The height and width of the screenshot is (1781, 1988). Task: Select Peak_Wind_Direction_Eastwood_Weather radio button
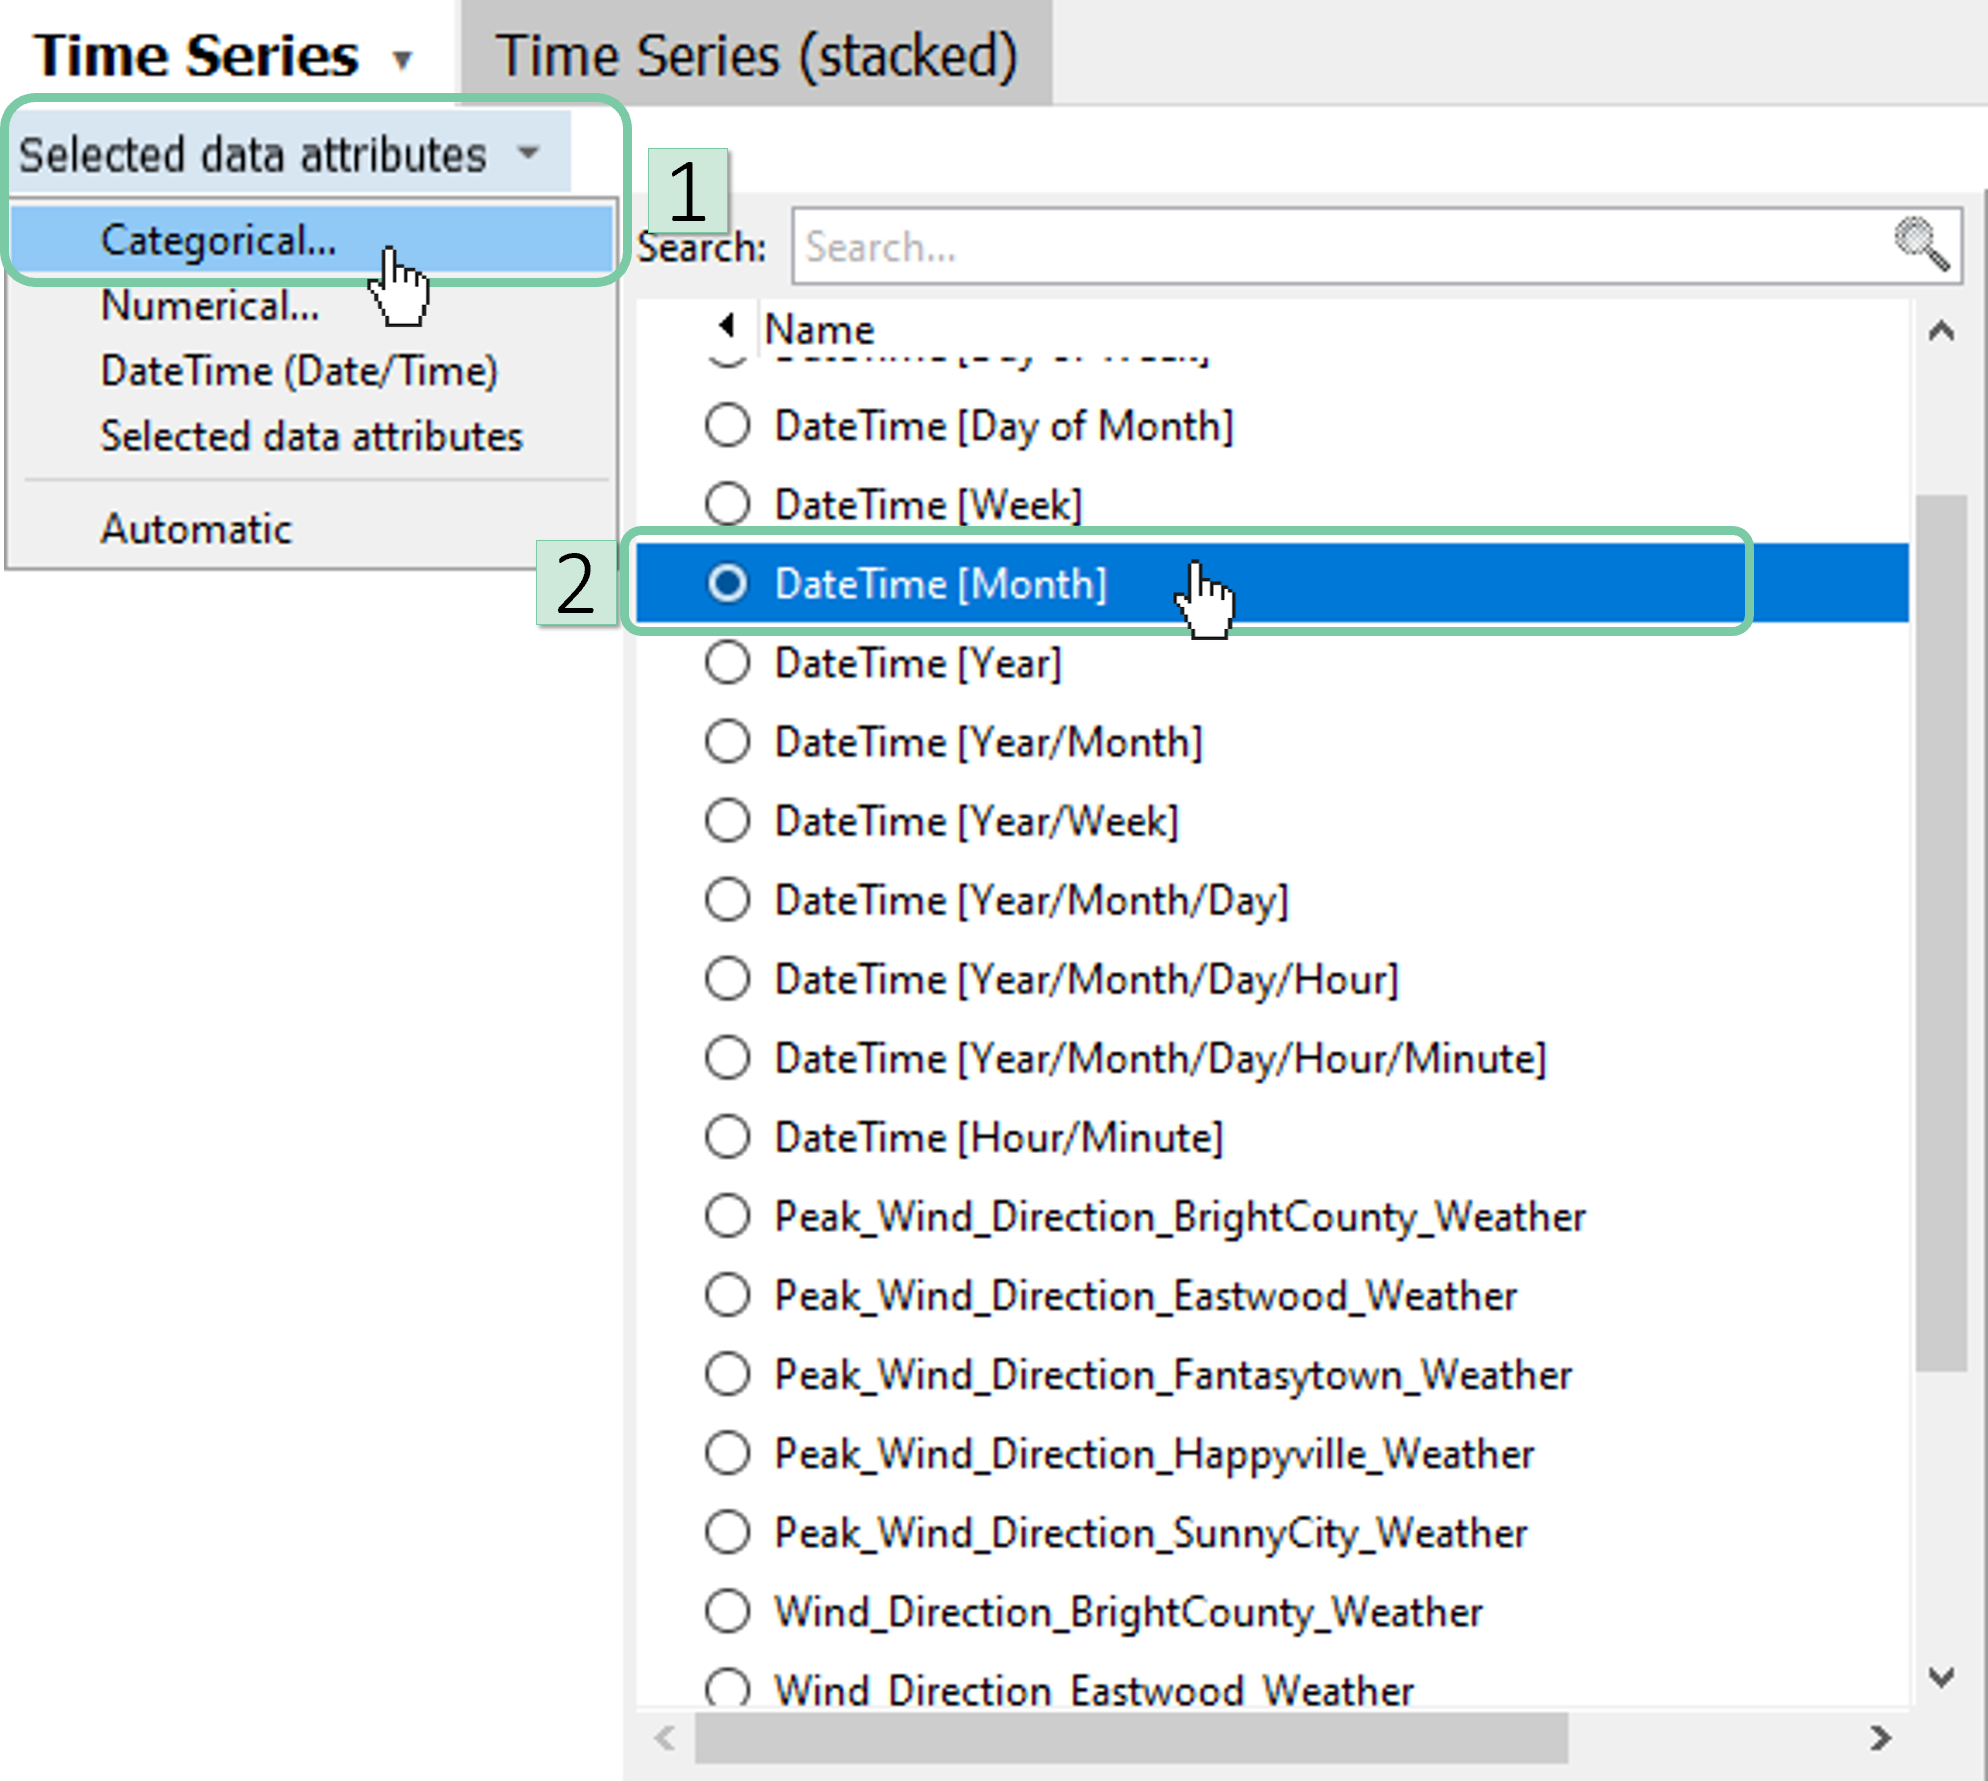pos(727,1295)
